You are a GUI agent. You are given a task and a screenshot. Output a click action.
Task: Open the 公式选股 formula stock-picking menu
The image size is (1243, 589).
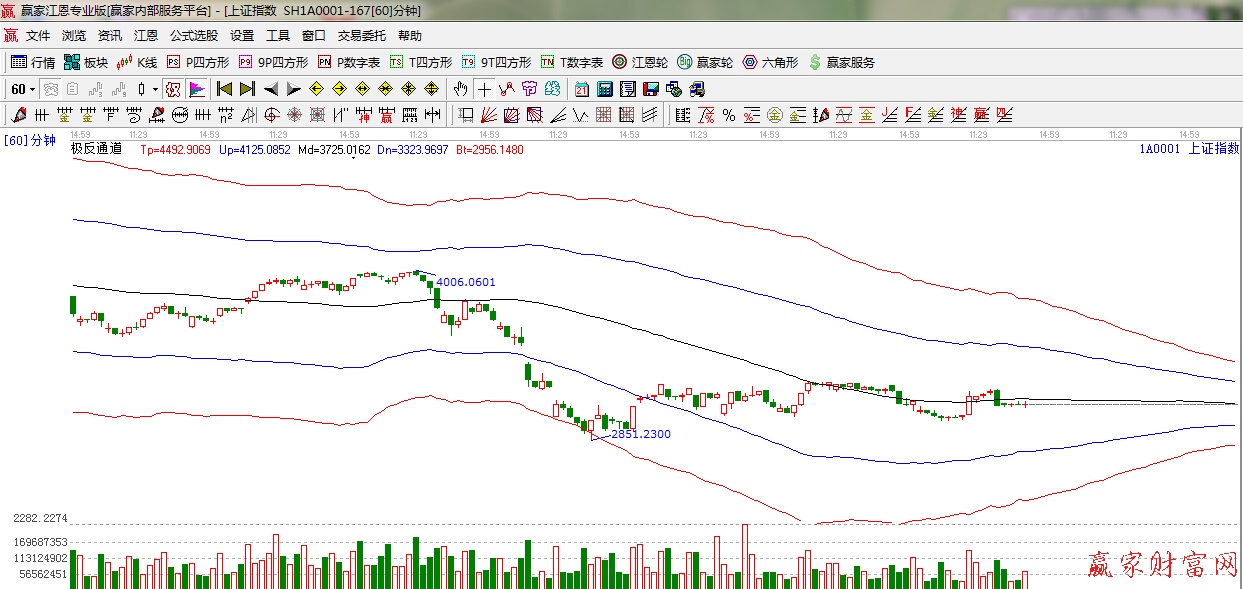193,35
